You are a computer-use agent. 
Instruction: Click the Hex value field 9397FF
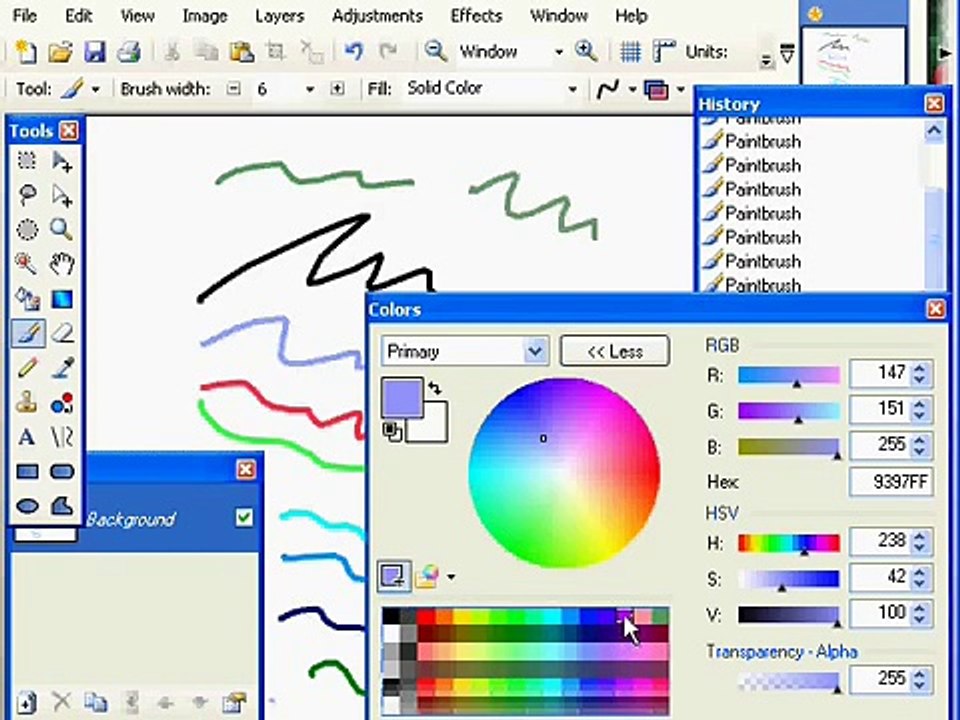[x=891, y=482]
